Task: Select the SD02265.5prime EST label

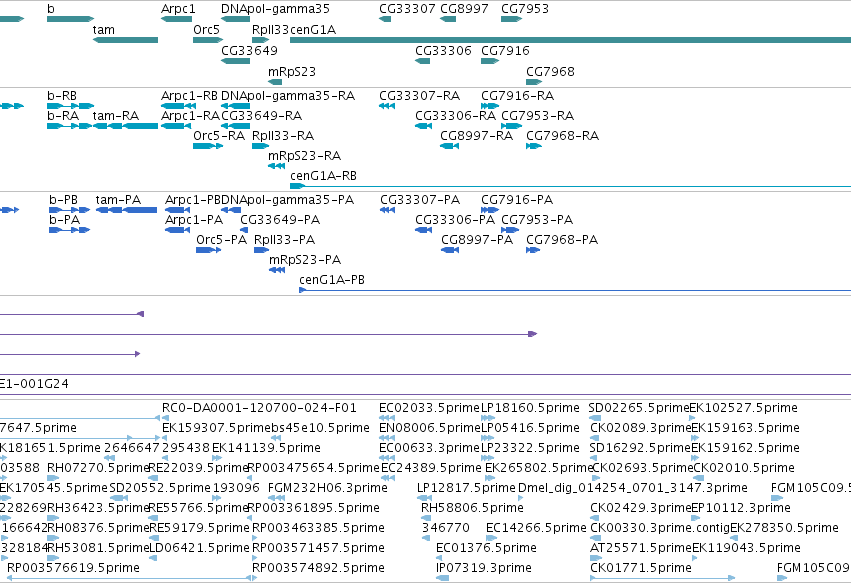Action: point(639,408)
